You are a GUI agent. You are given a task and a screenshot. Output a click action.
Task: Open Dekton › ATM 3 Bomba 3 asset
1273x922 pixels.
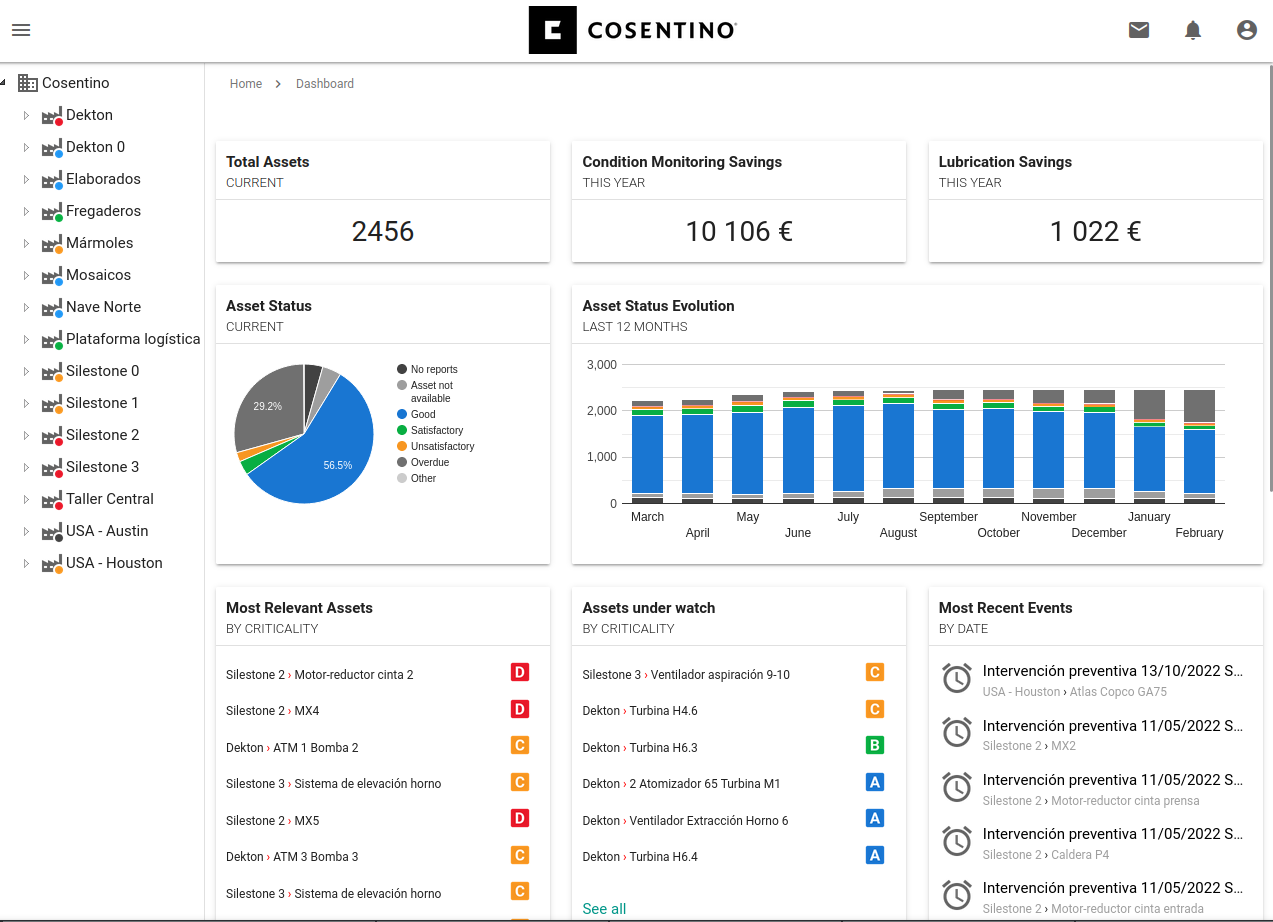292,857
